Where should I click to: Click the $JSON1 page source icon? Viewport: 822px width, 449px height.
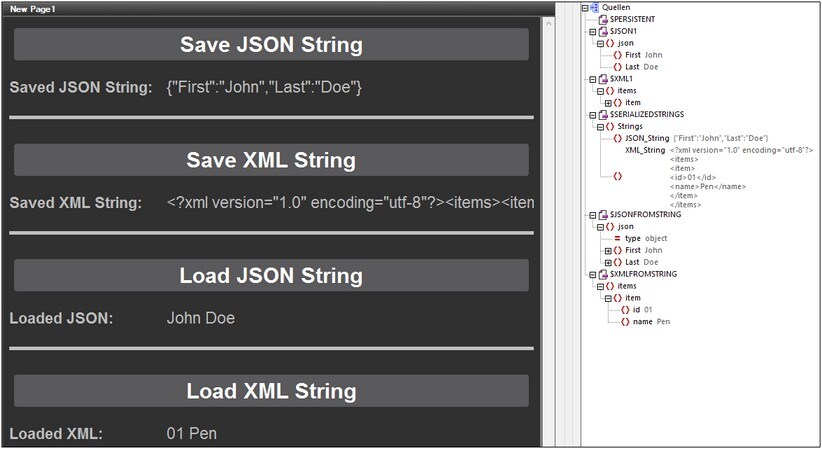[x=602, y=31]
